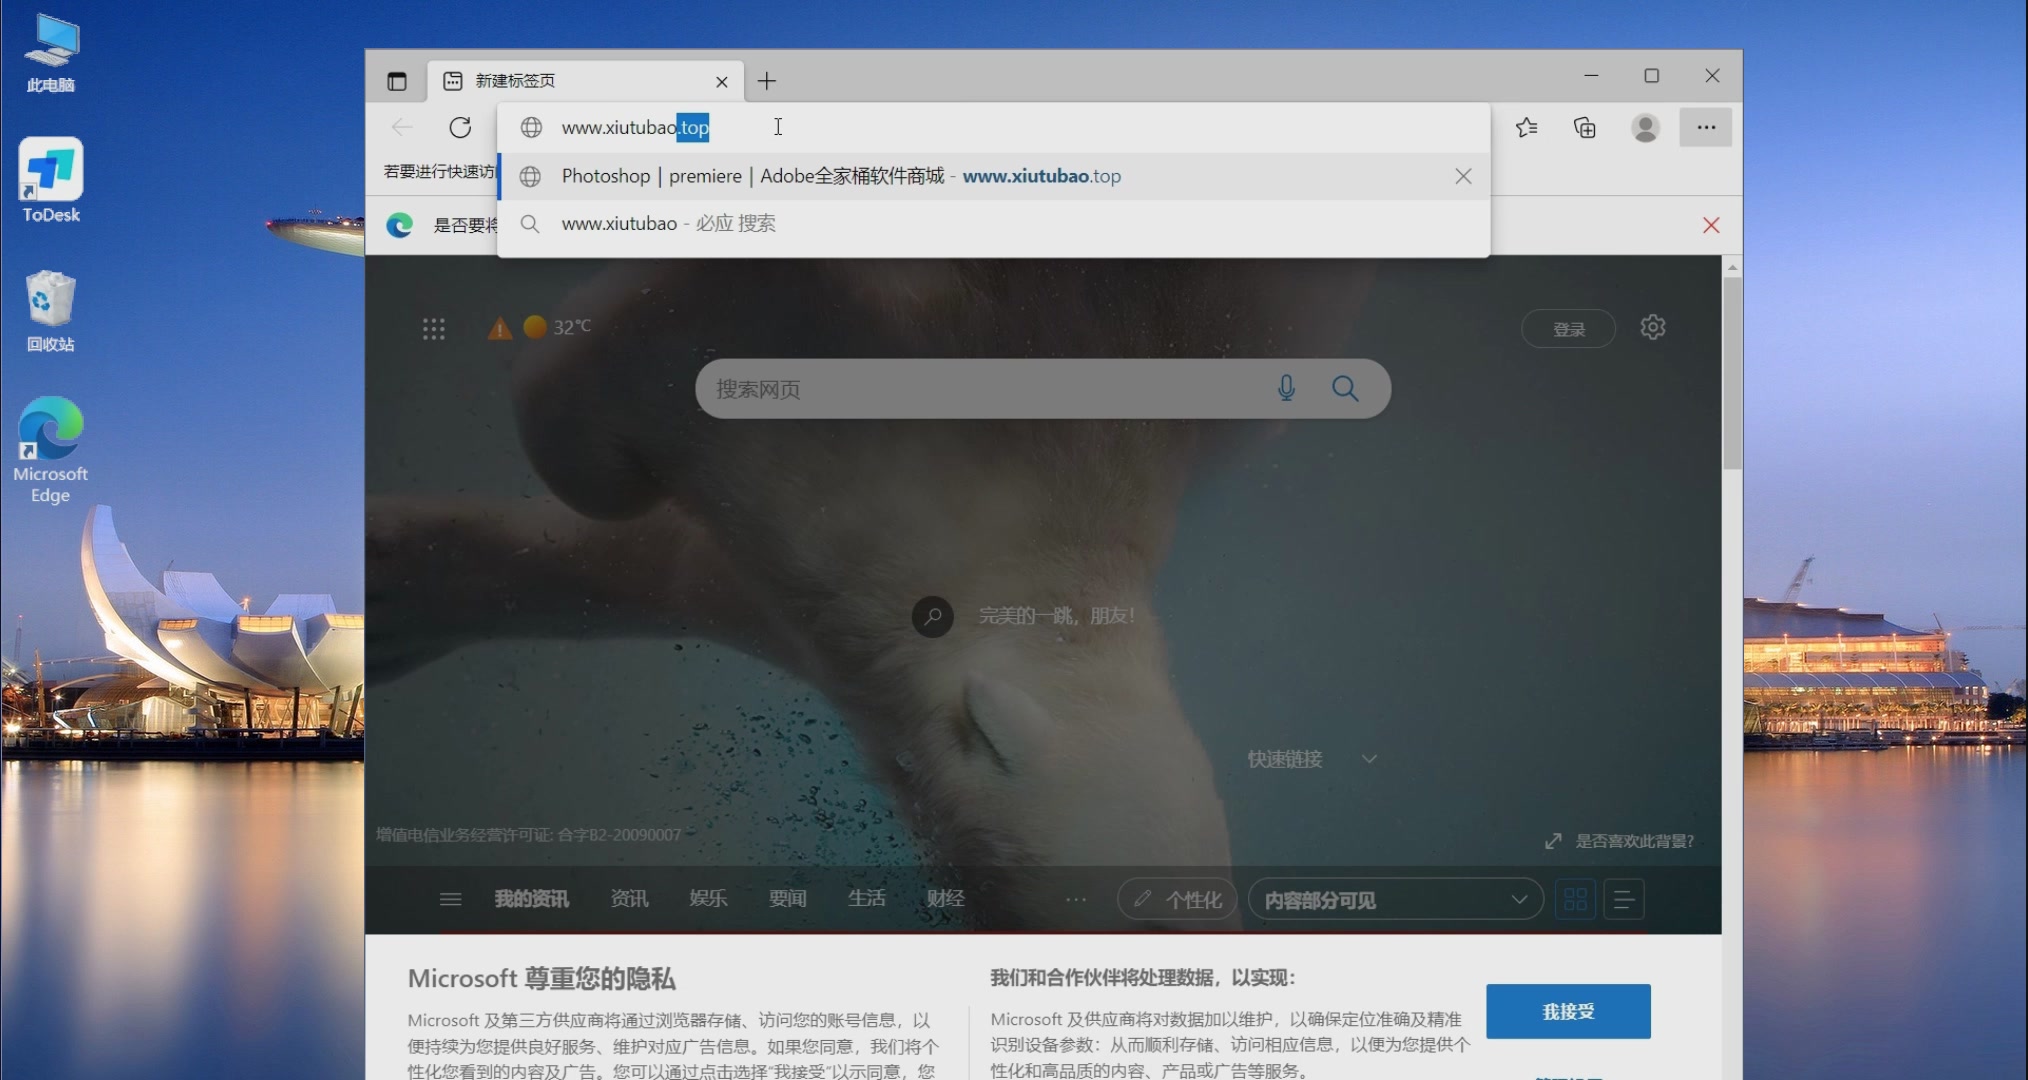The image size is (2028, 1080).
Task: Select the 我的资讯 tab
Action: (531, 899)
